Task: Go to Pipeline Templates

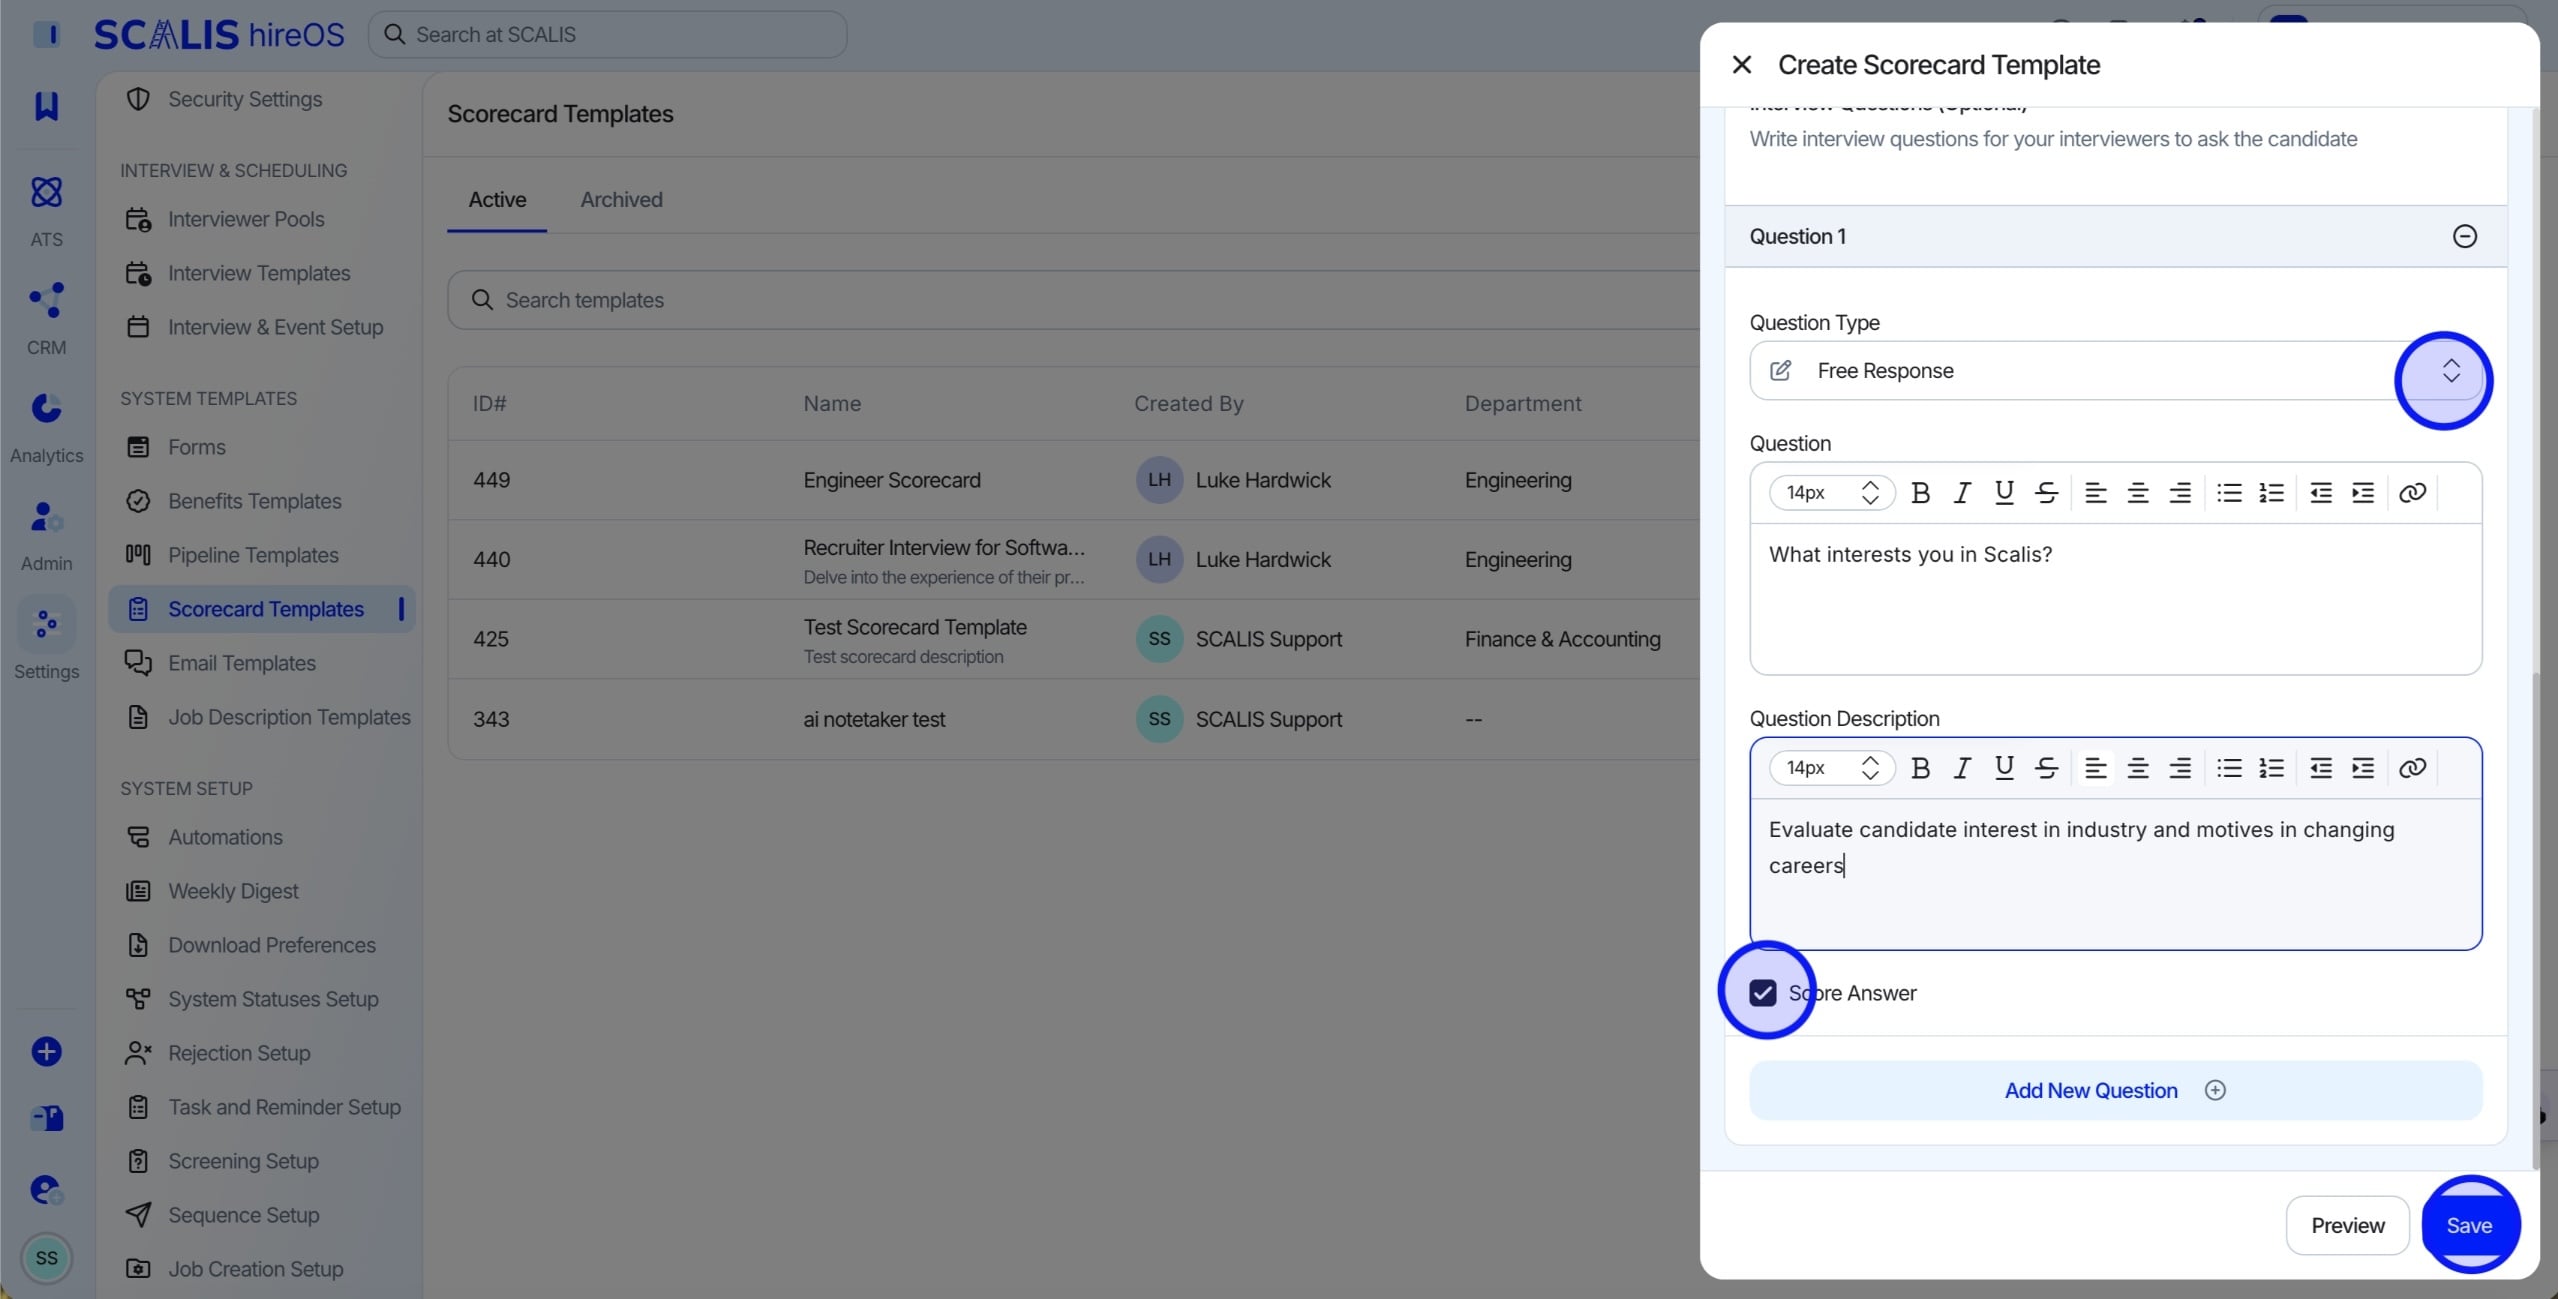Action: (253, 555)
